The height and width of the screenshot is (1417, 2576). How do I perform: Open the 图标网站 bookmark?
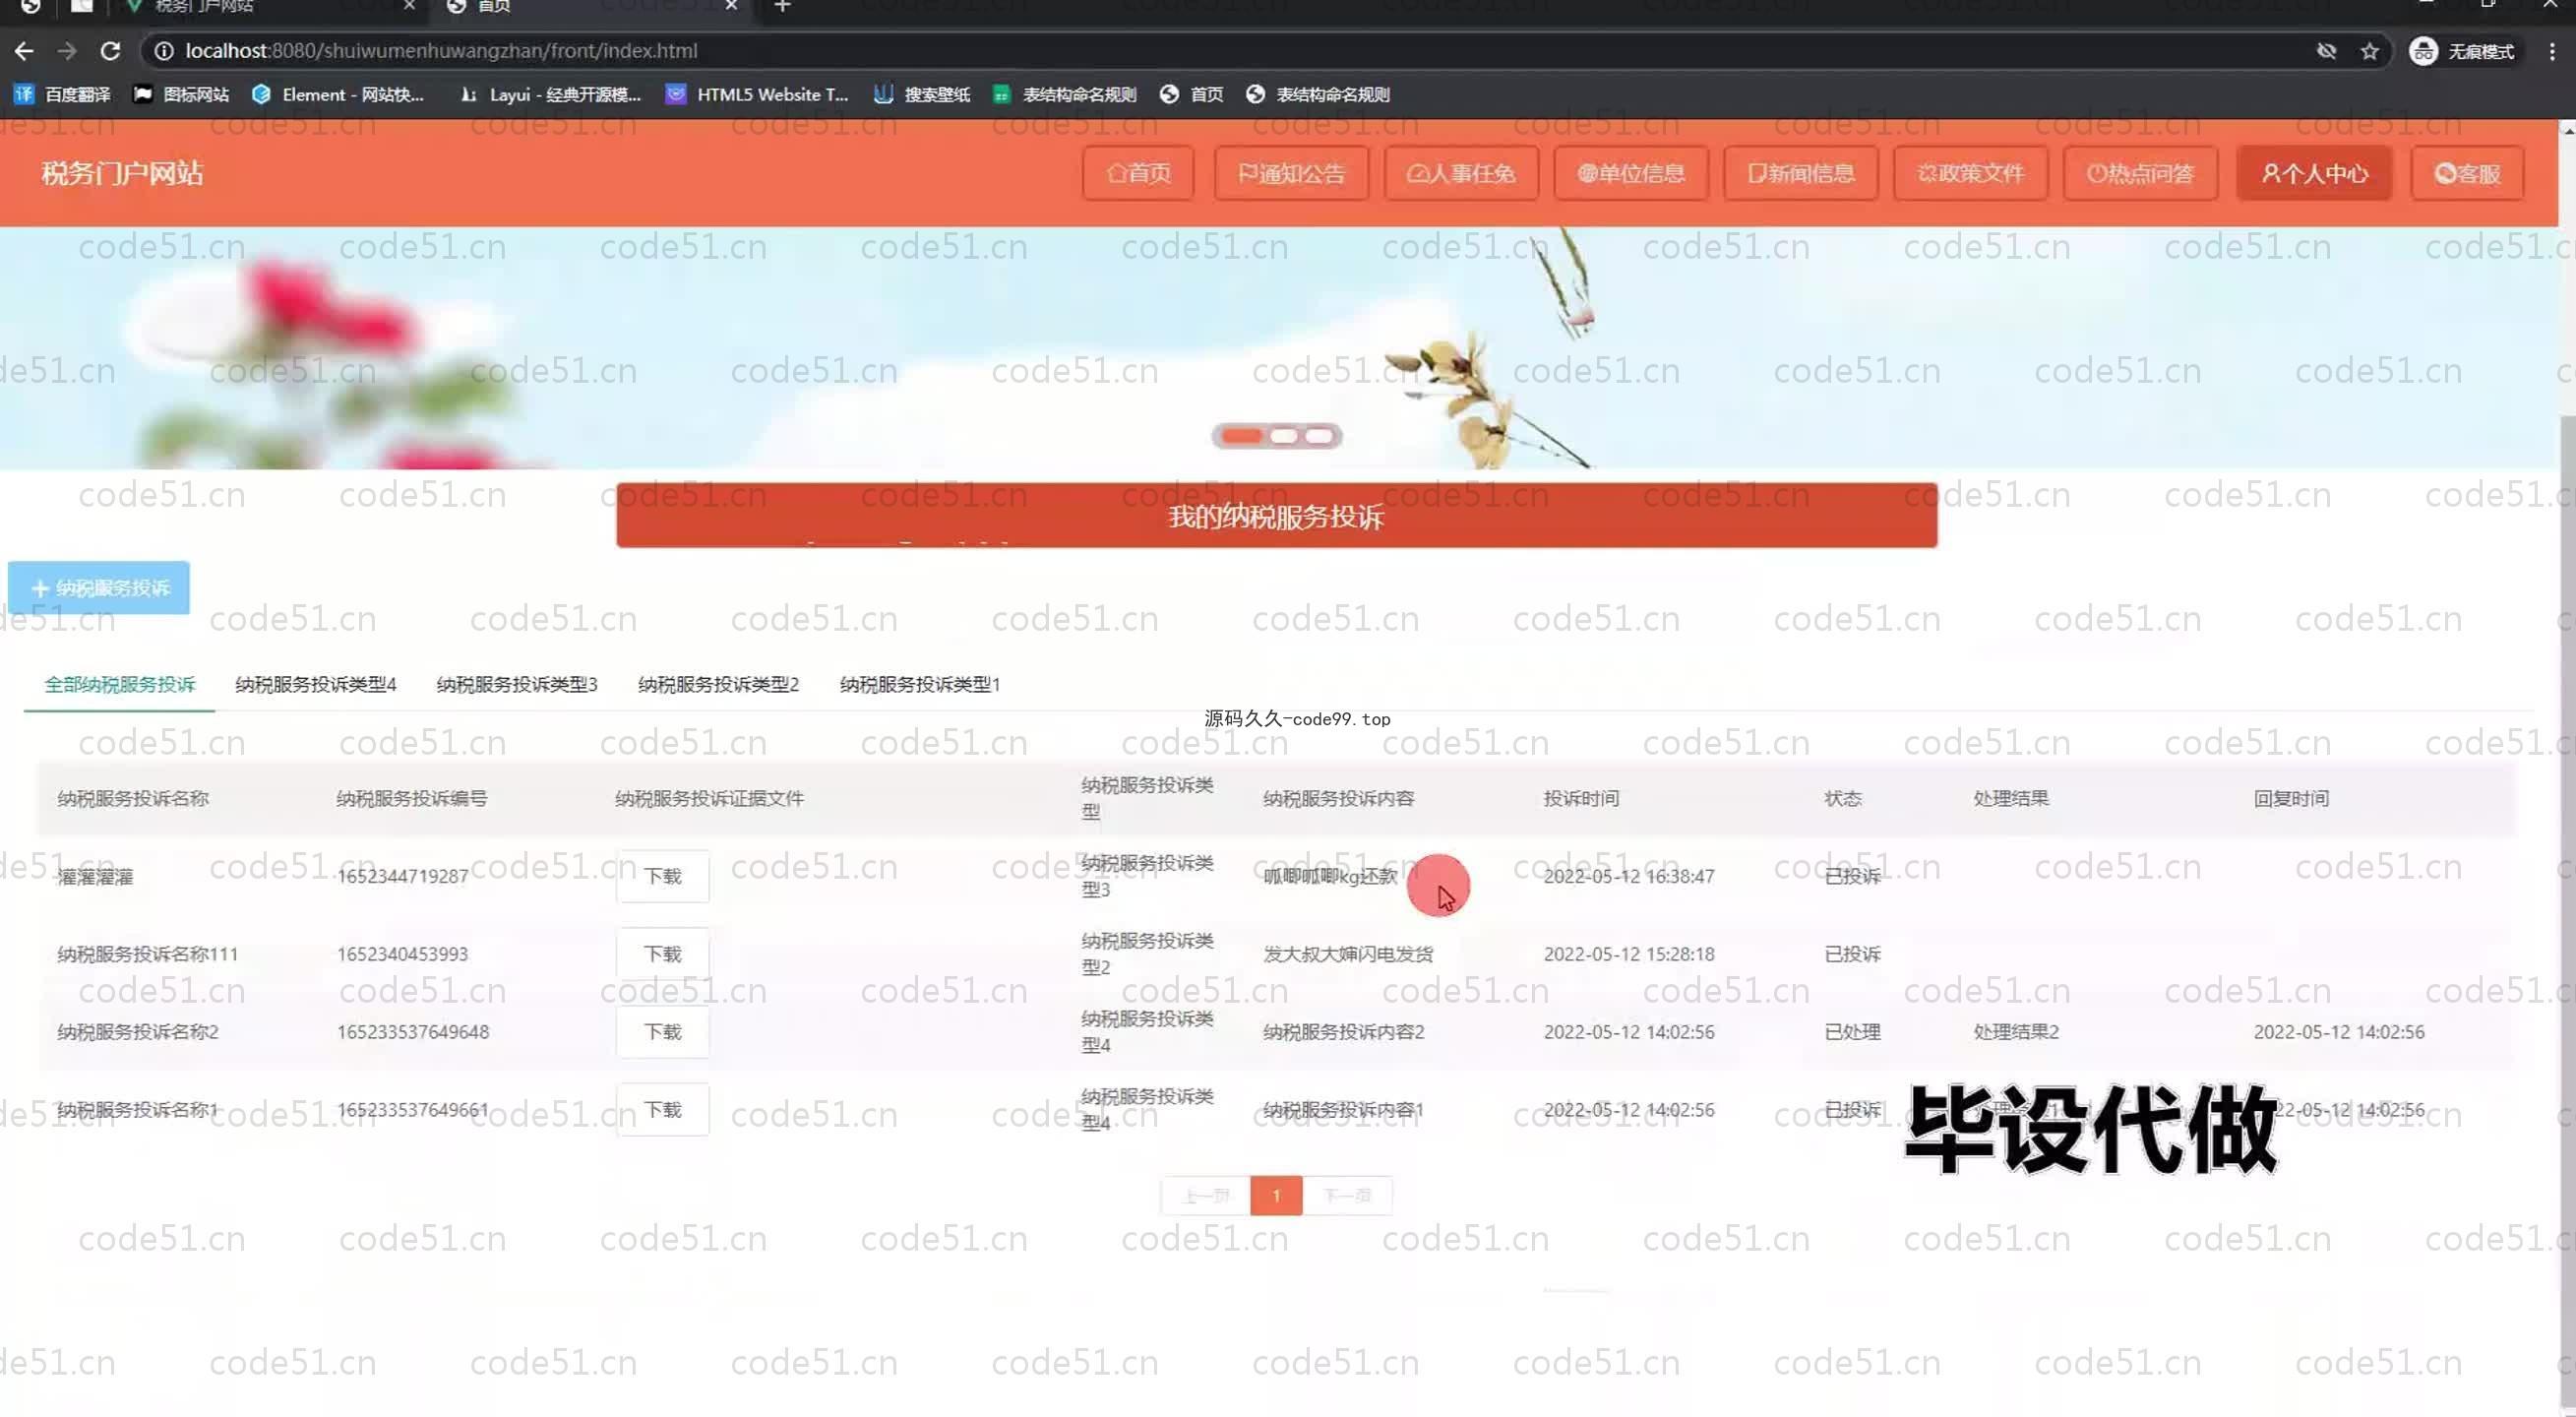click(x=181, y=94)
